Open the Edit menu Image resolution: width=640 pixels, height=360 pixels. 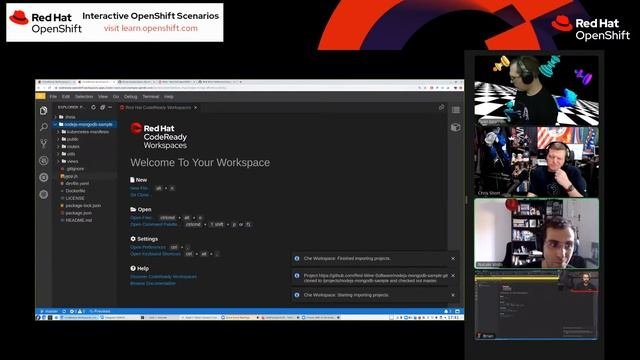coord(66,97)
